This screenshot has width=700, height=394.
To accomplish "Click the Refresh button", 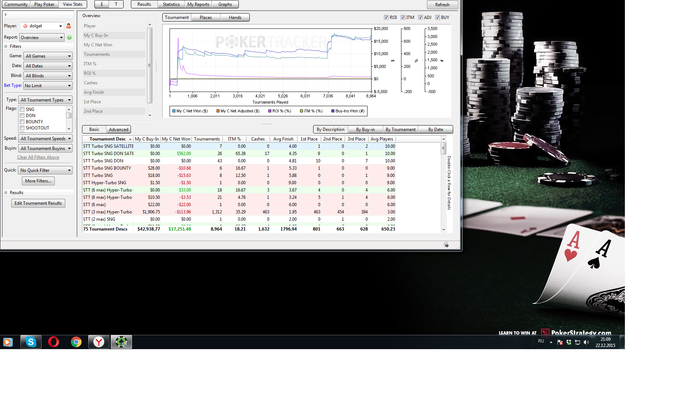I will pos(442,4).
